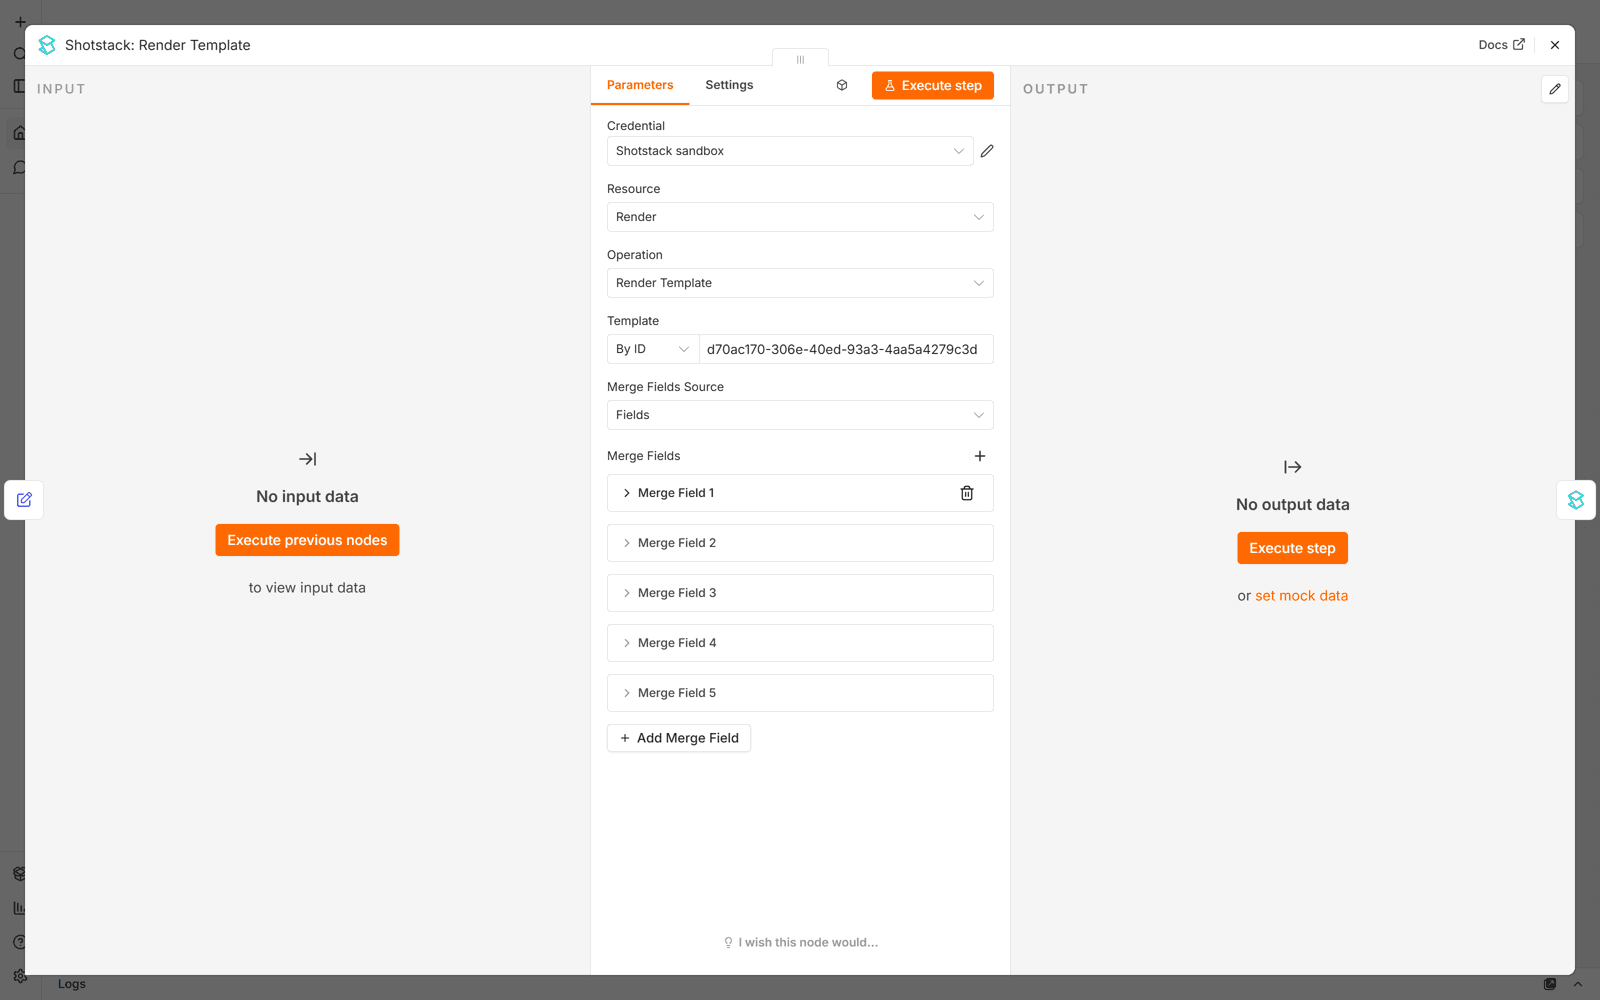This screenshot has height=1000, width=1600.
Task: Click the Shotstack logo in the title bar
Action: (47, 45)
